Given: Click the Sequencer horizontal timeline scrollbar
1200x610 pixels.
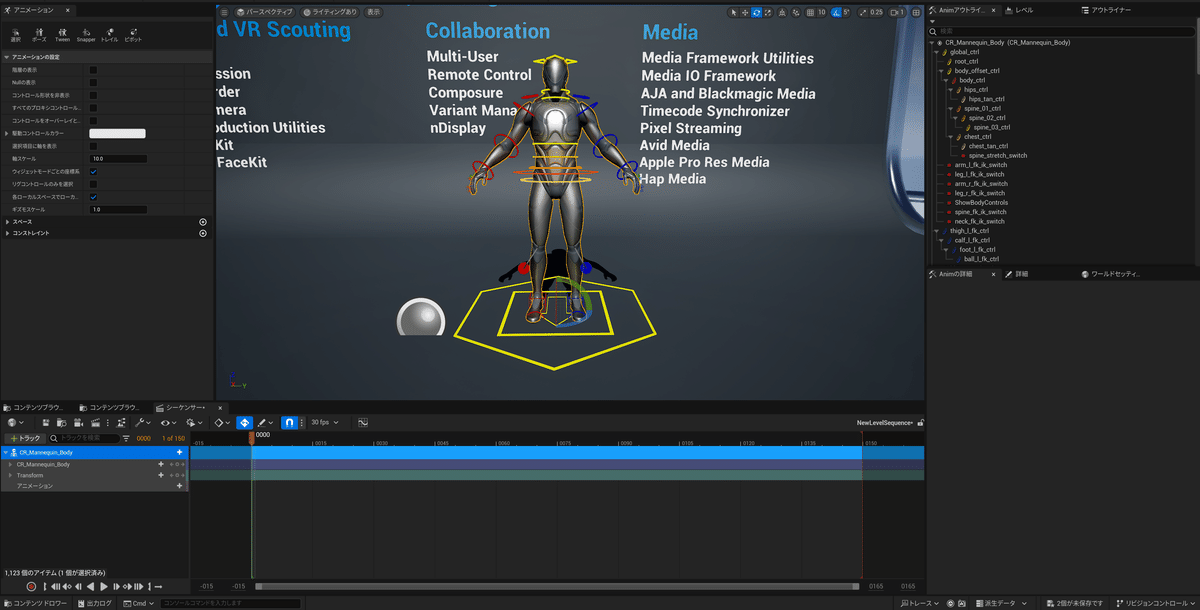Looking at the screenshot, I should click(x=557, y=586).
